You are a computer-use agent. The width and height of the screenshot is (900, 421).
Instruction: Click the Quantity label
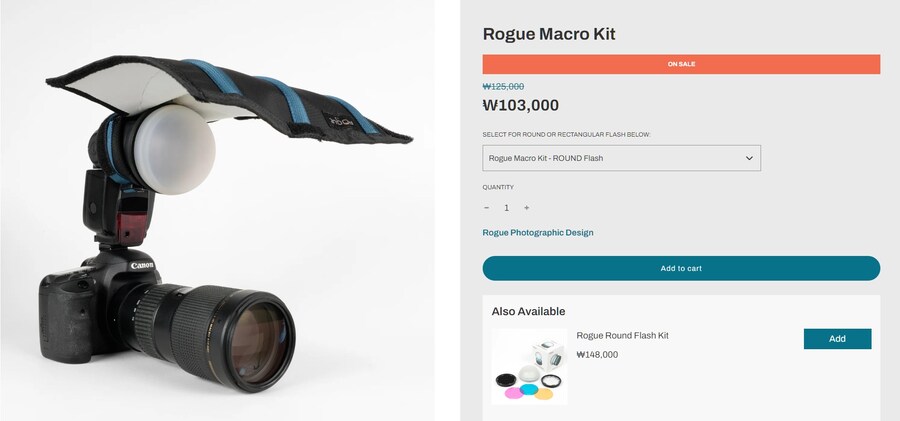498,187
